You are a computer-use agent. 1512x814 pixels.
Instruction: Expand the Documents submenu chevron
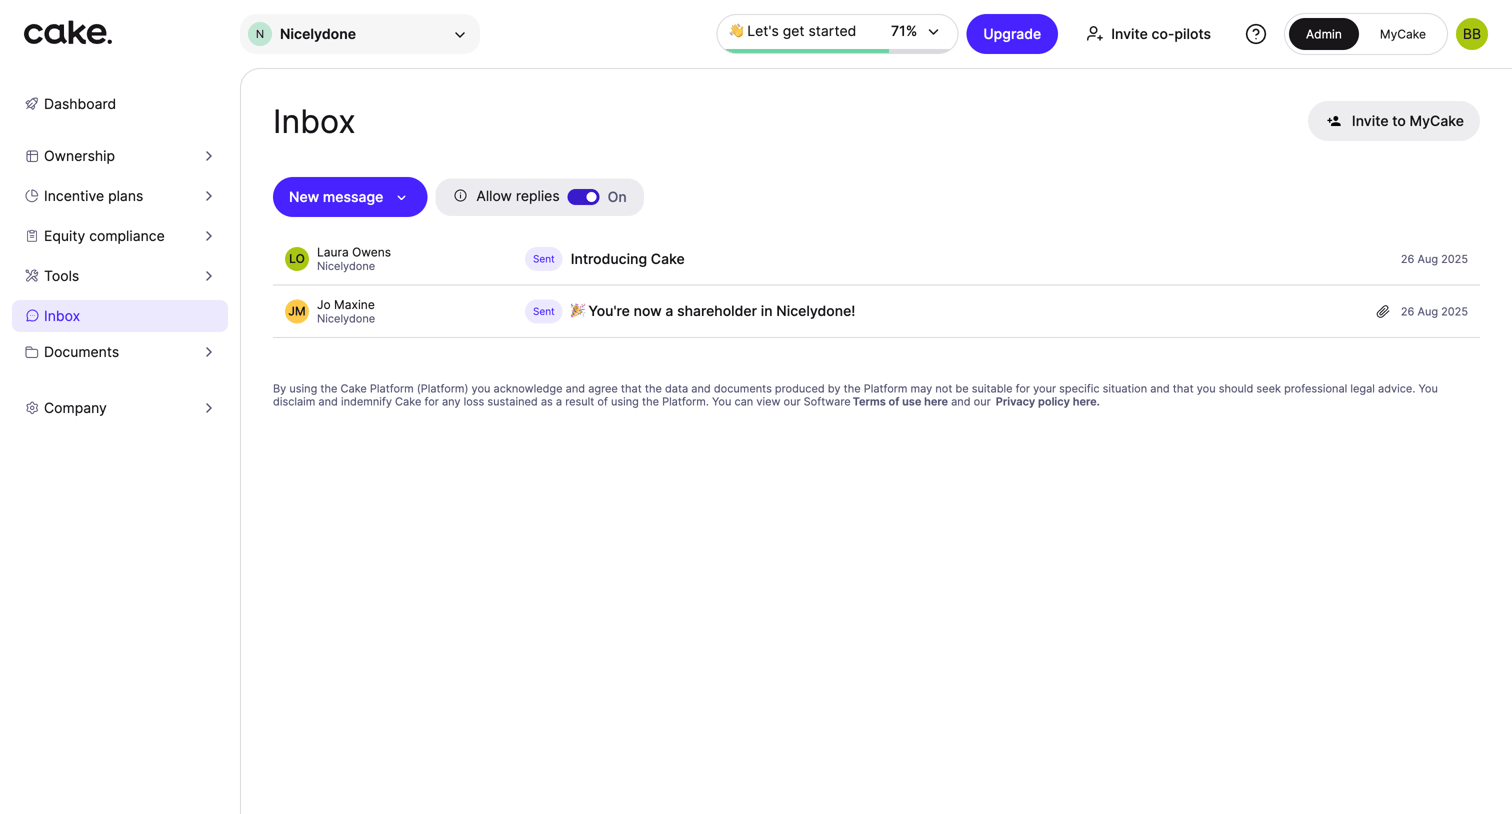209,352
